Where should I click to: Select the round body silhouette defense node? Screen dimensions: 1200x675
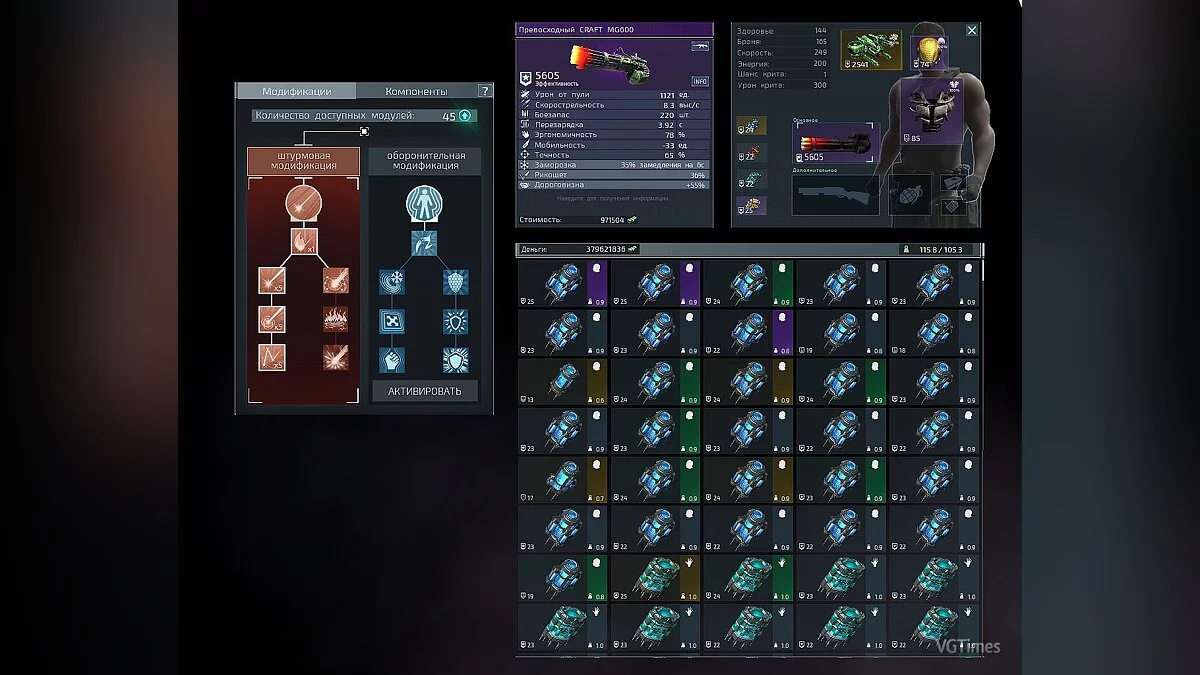(x=425, y=204)
